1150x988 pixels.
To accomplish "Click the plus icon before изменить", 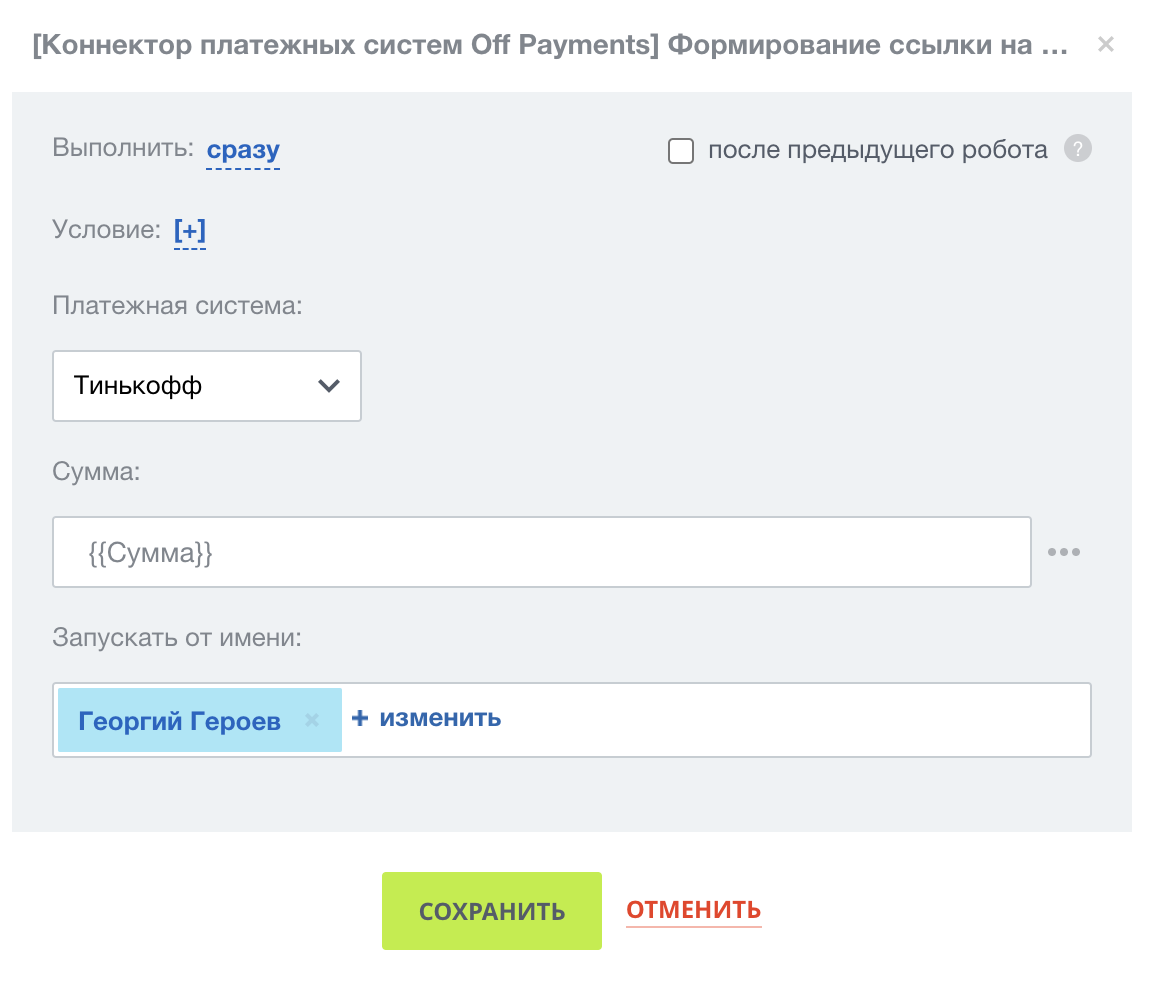I will pos(360,718).
